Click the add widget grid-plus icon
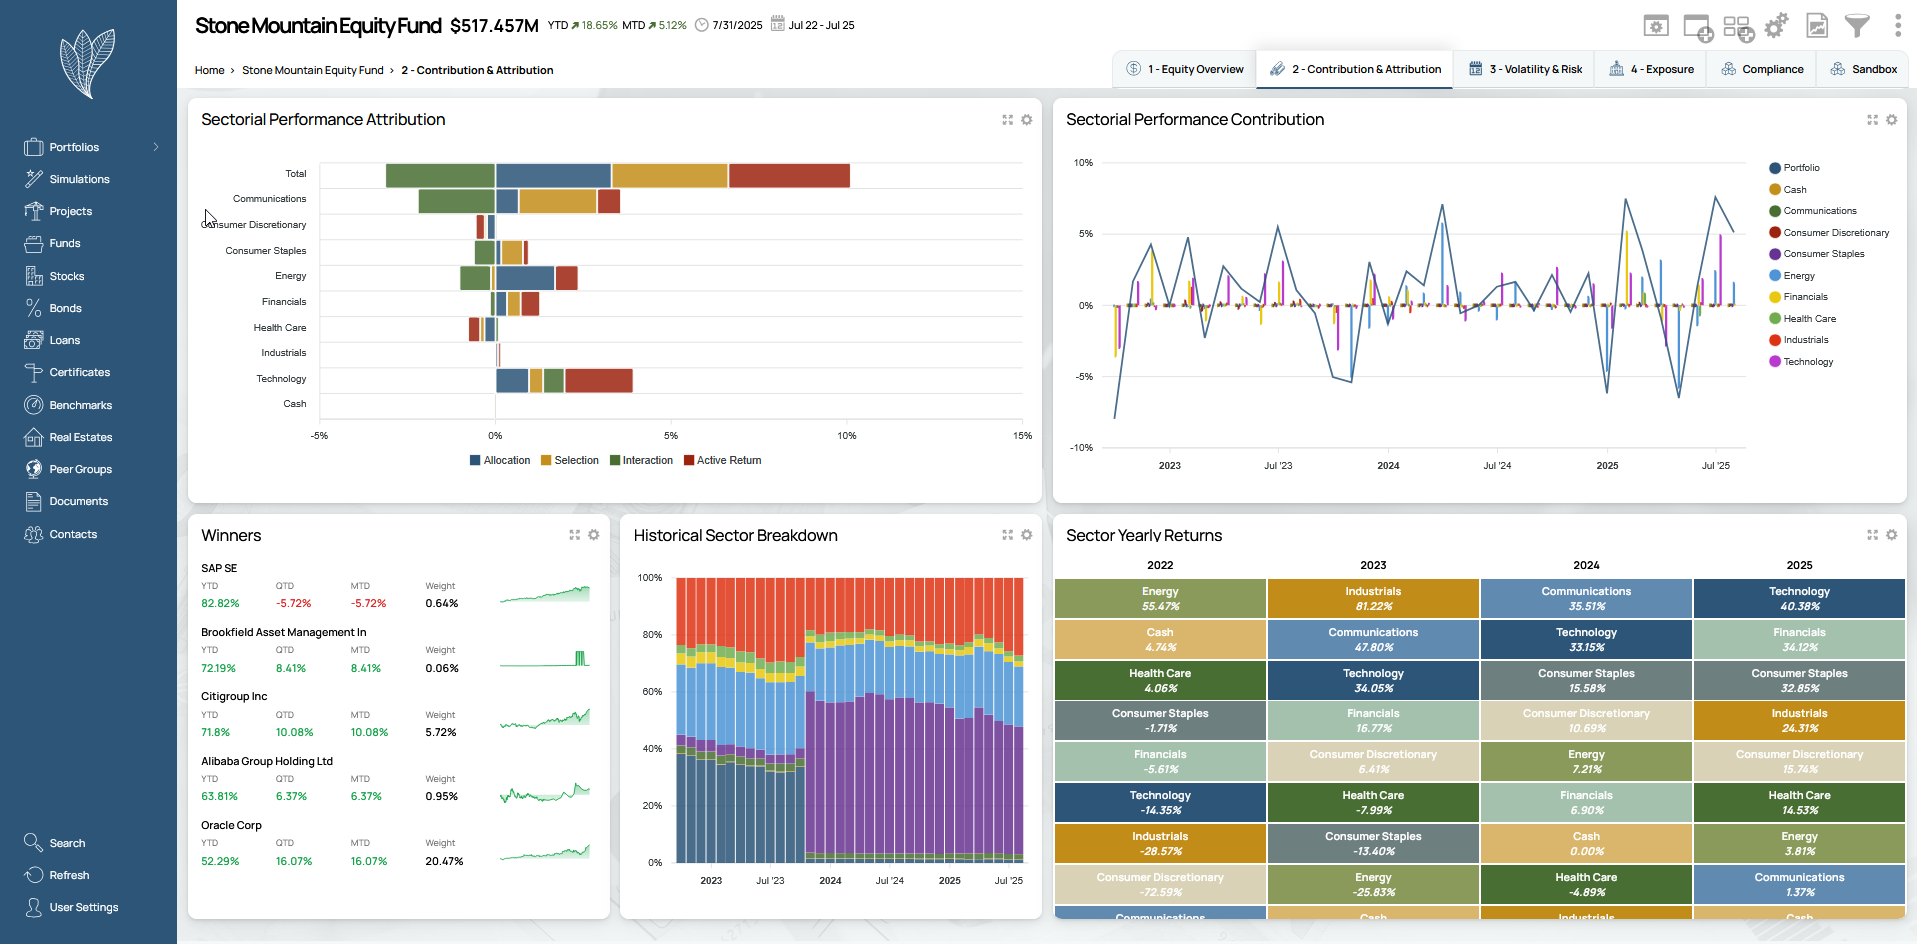Viewport: 1917px width, 944px height. click(x=1737, y=27)
